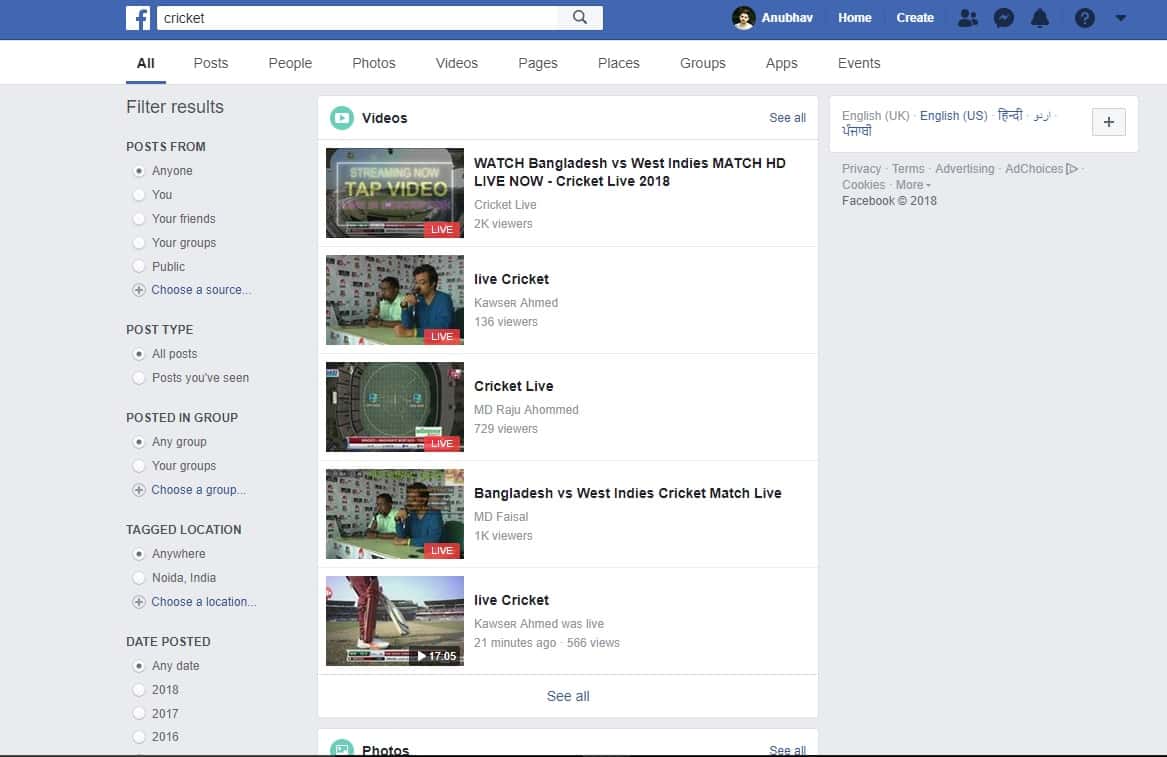This screenshot has width=1167, height=757.
Task: Click the plus icon beside Choose a group
Action: click(x=138, y=490)
